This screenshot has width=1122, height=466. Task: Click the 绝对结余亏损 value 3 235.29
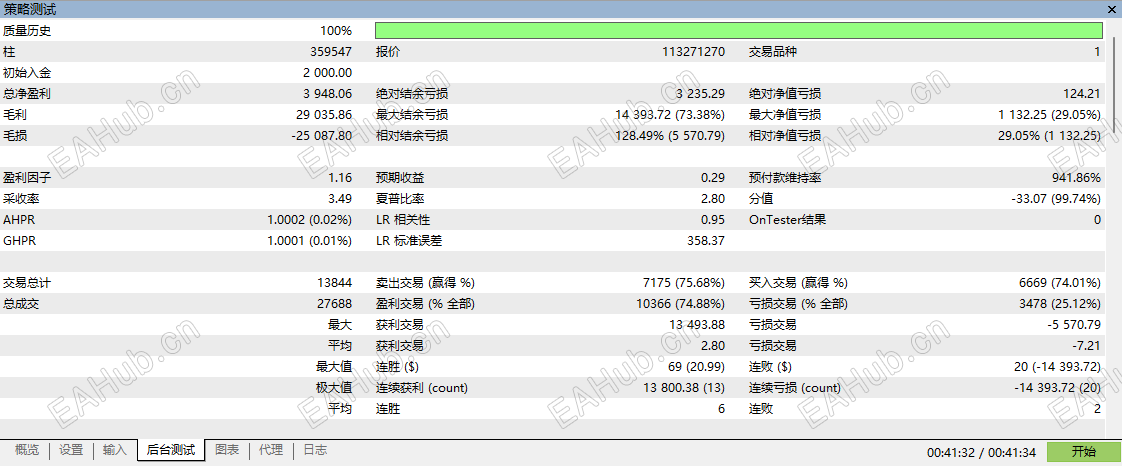pyautogui.click(x=700, y=94)
